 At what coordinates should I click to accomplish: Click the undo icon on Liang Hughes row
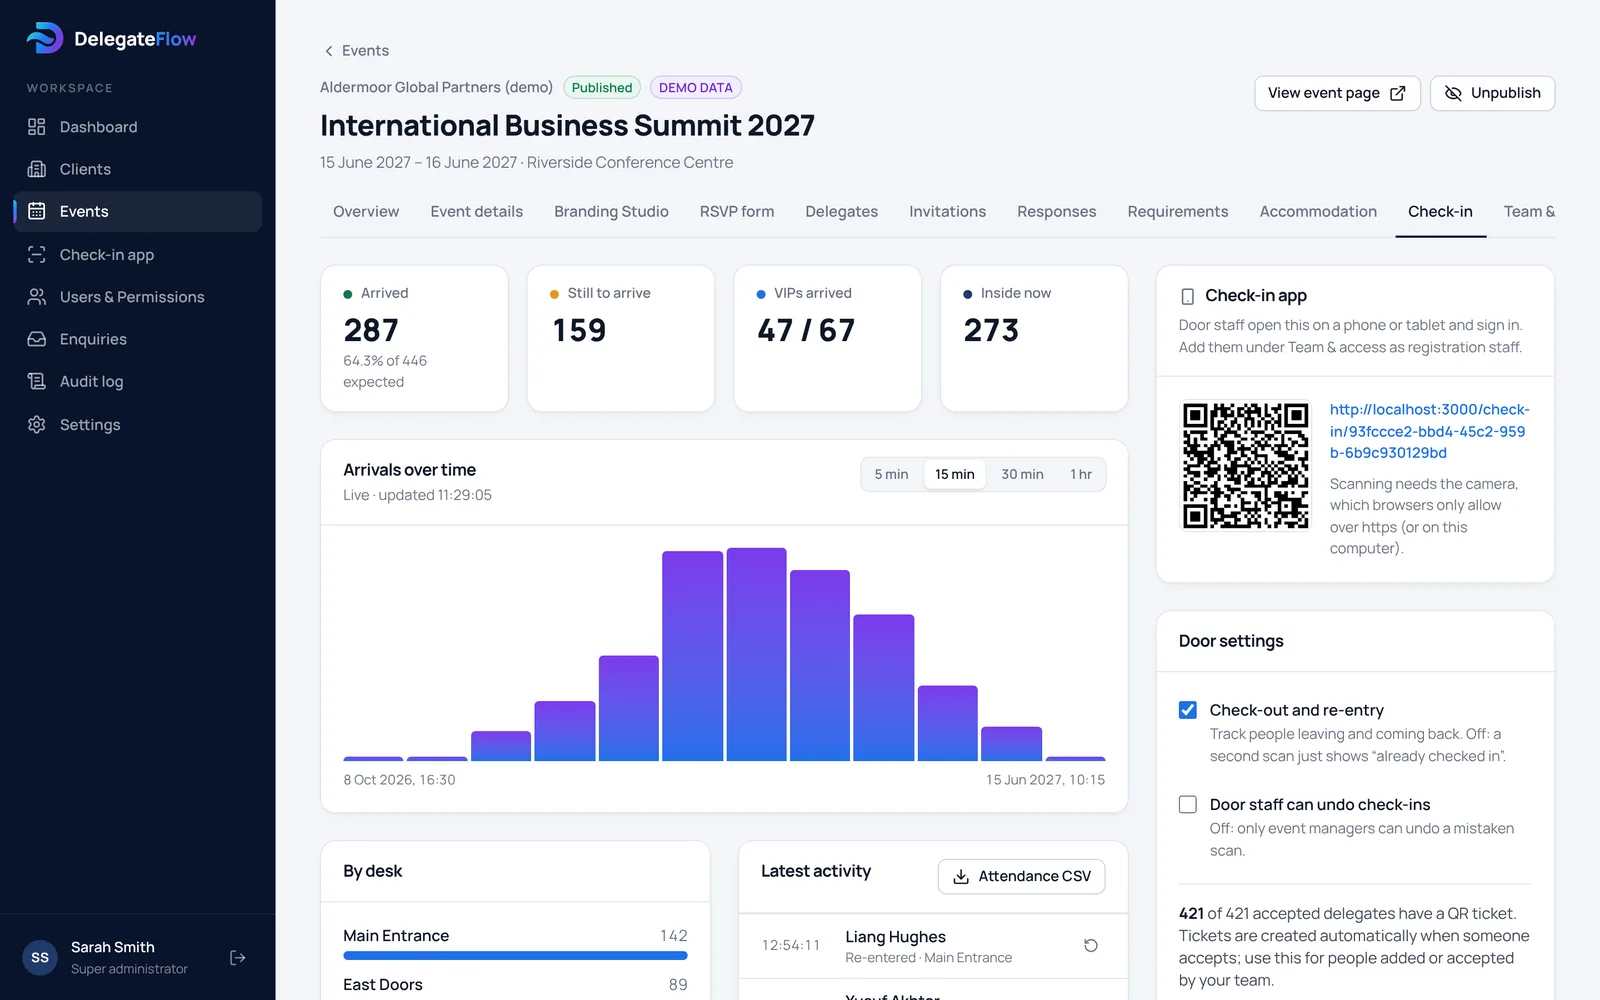1091,946
